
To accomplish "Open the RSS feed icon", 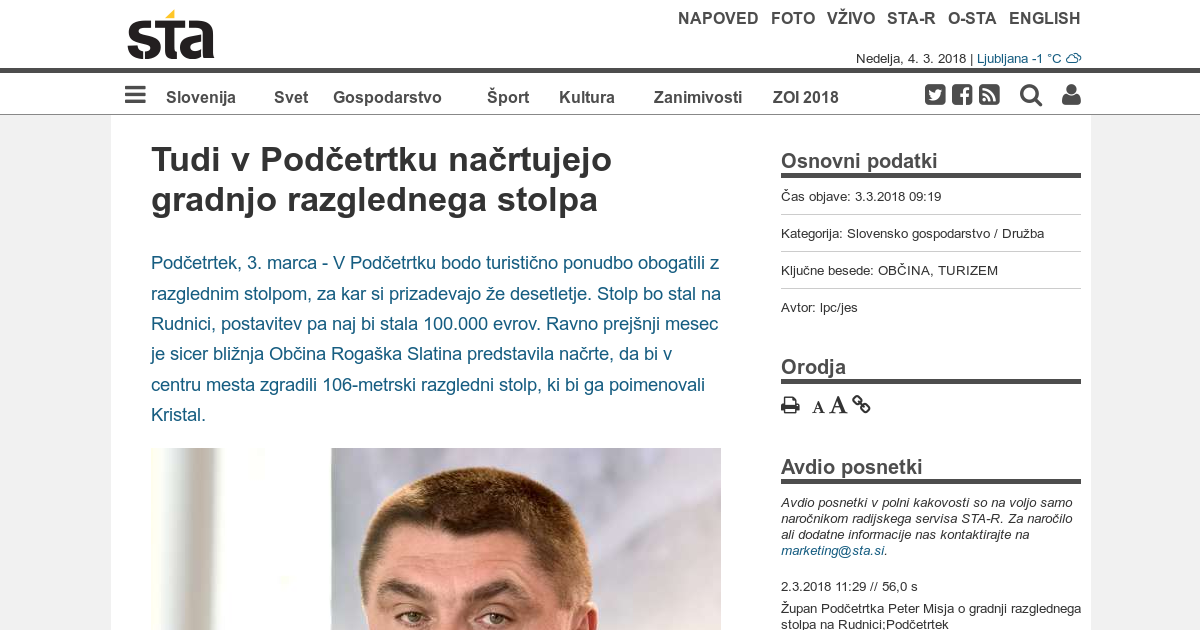I will click(989, 95).
